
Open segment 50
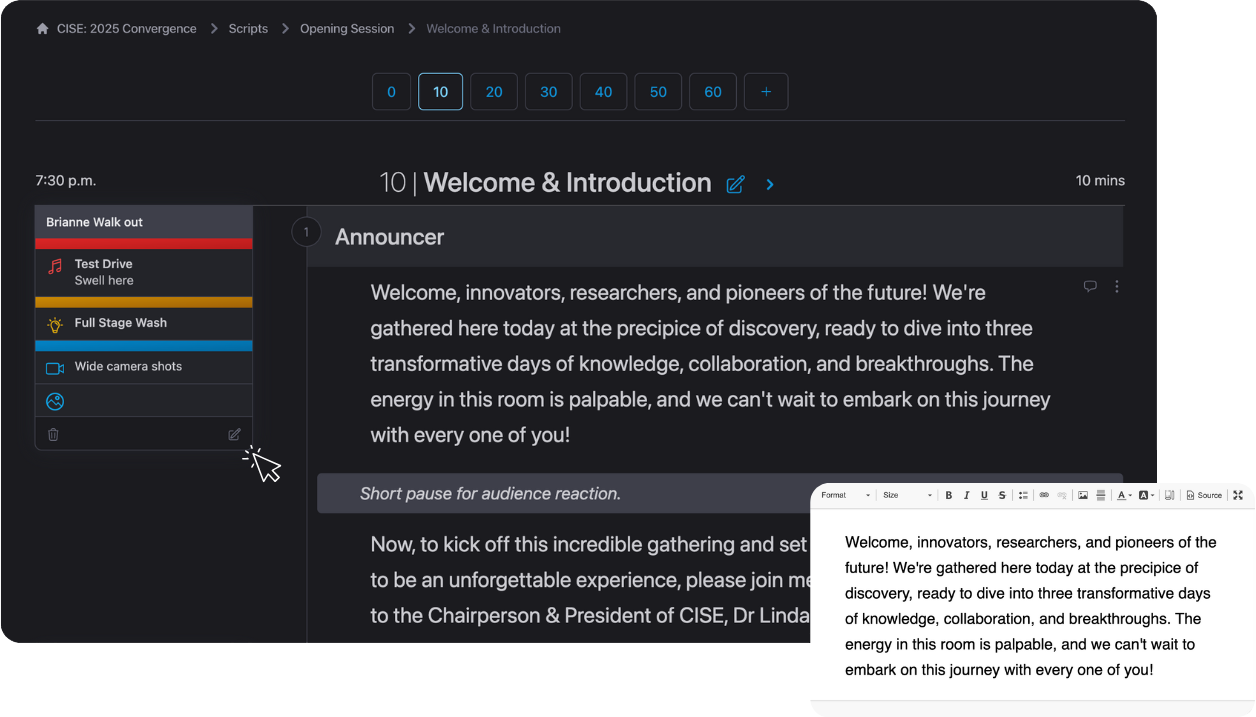[x=658, y=92]
